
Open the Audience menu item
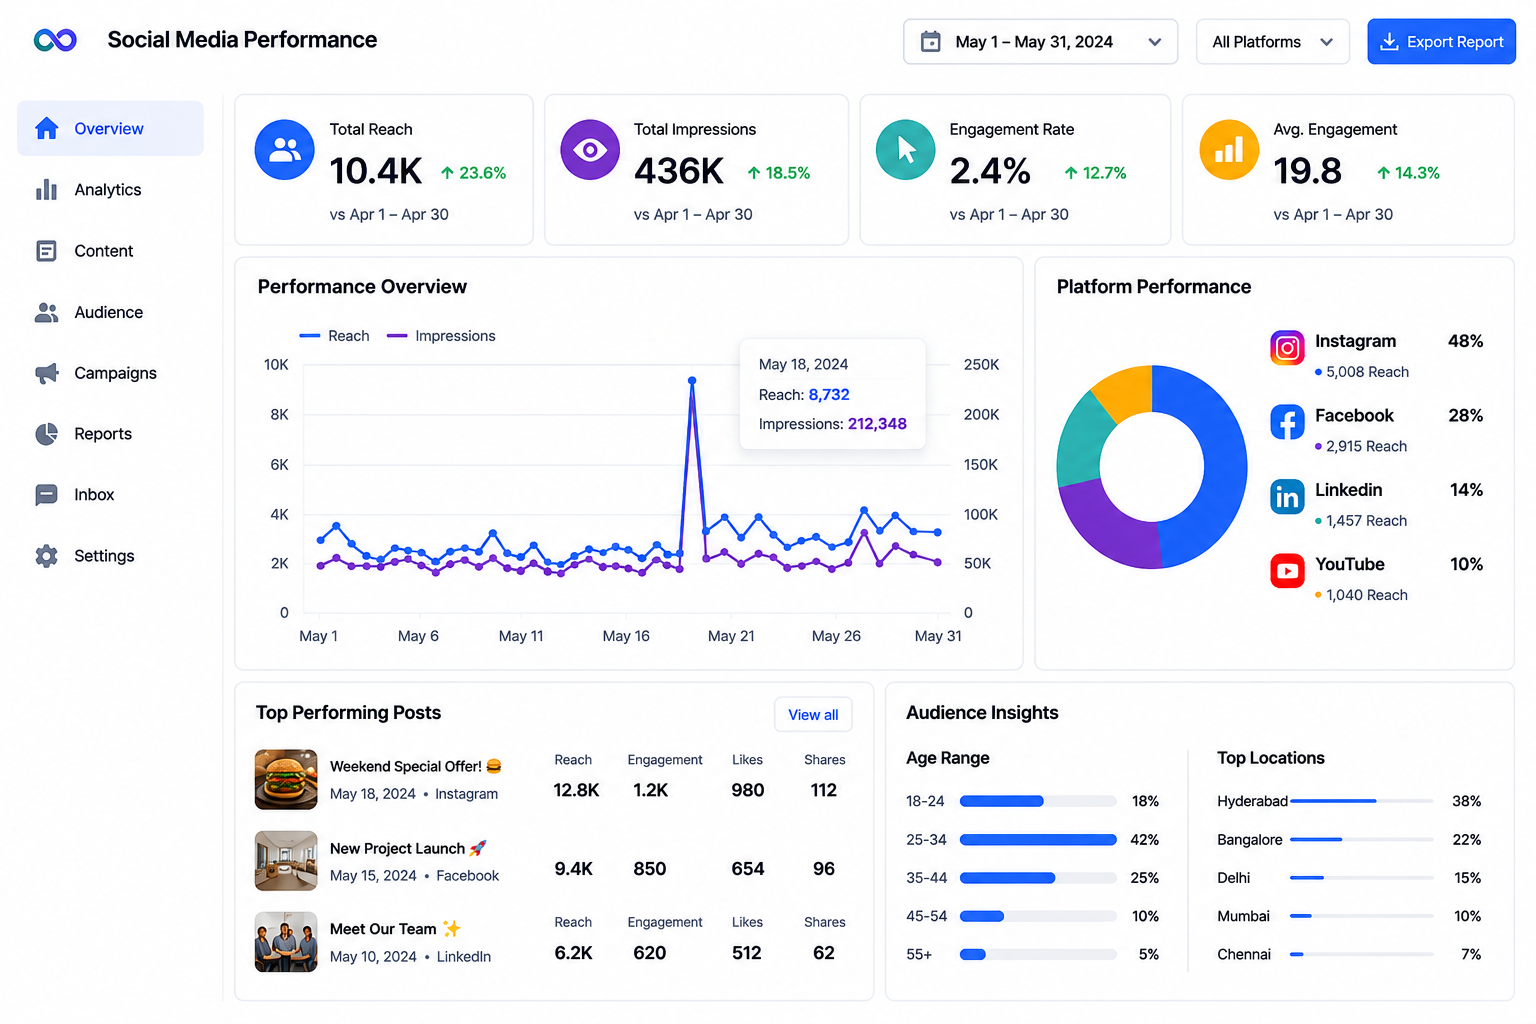pyautogui.click(x=110, y=312)
